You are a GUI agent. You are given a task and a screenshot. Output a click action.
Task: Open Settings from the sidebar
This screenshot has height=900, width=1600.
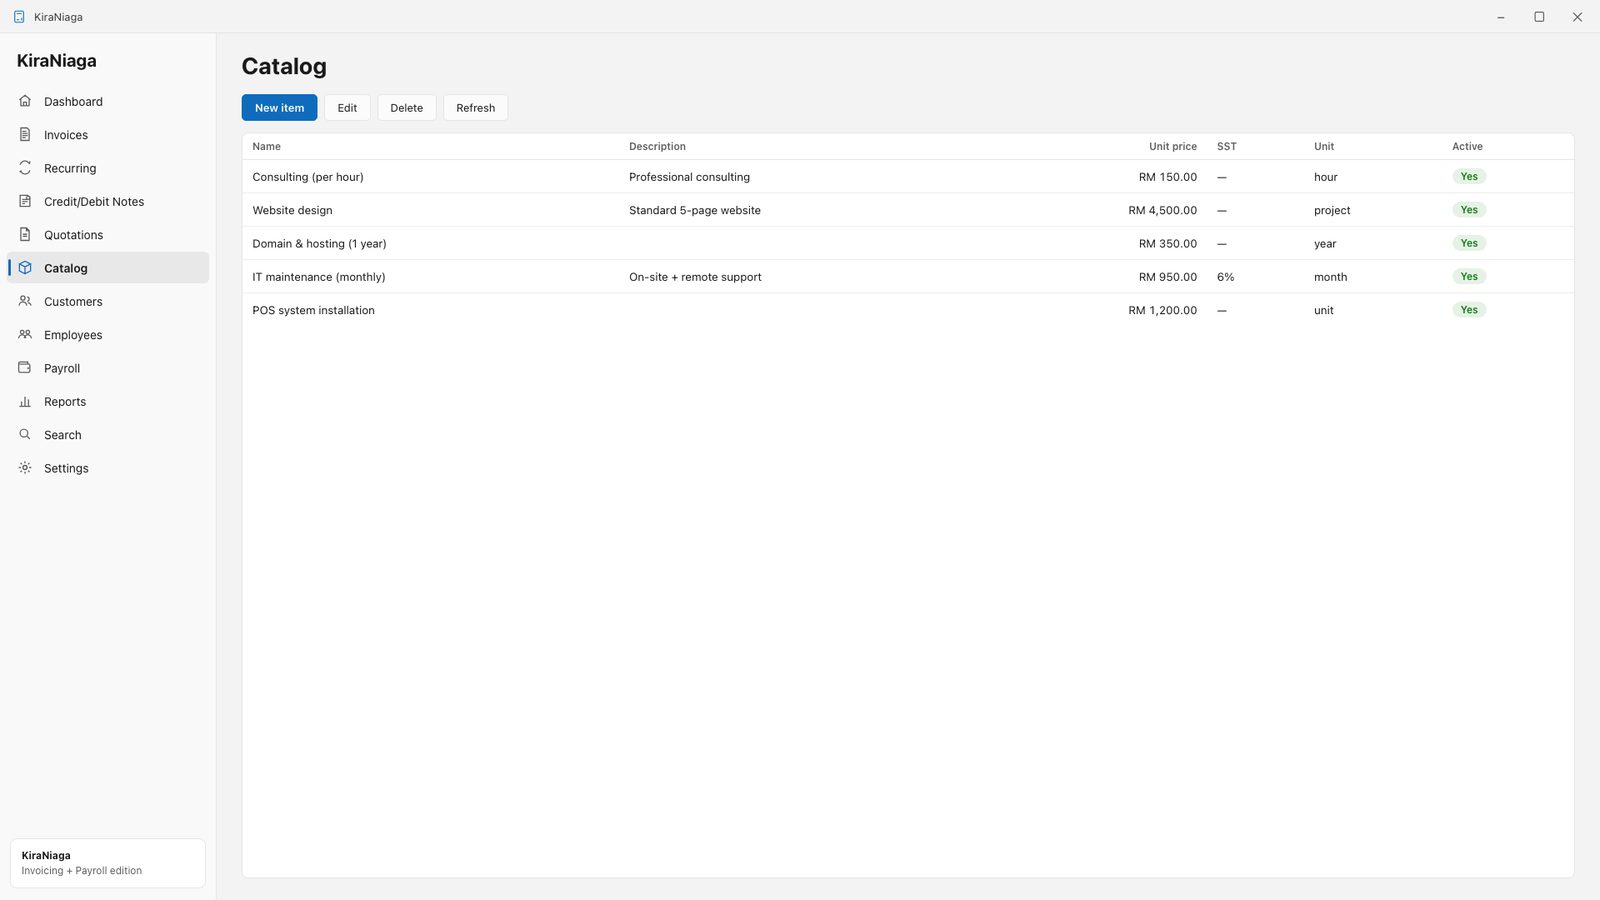click(x=108, y=468)
